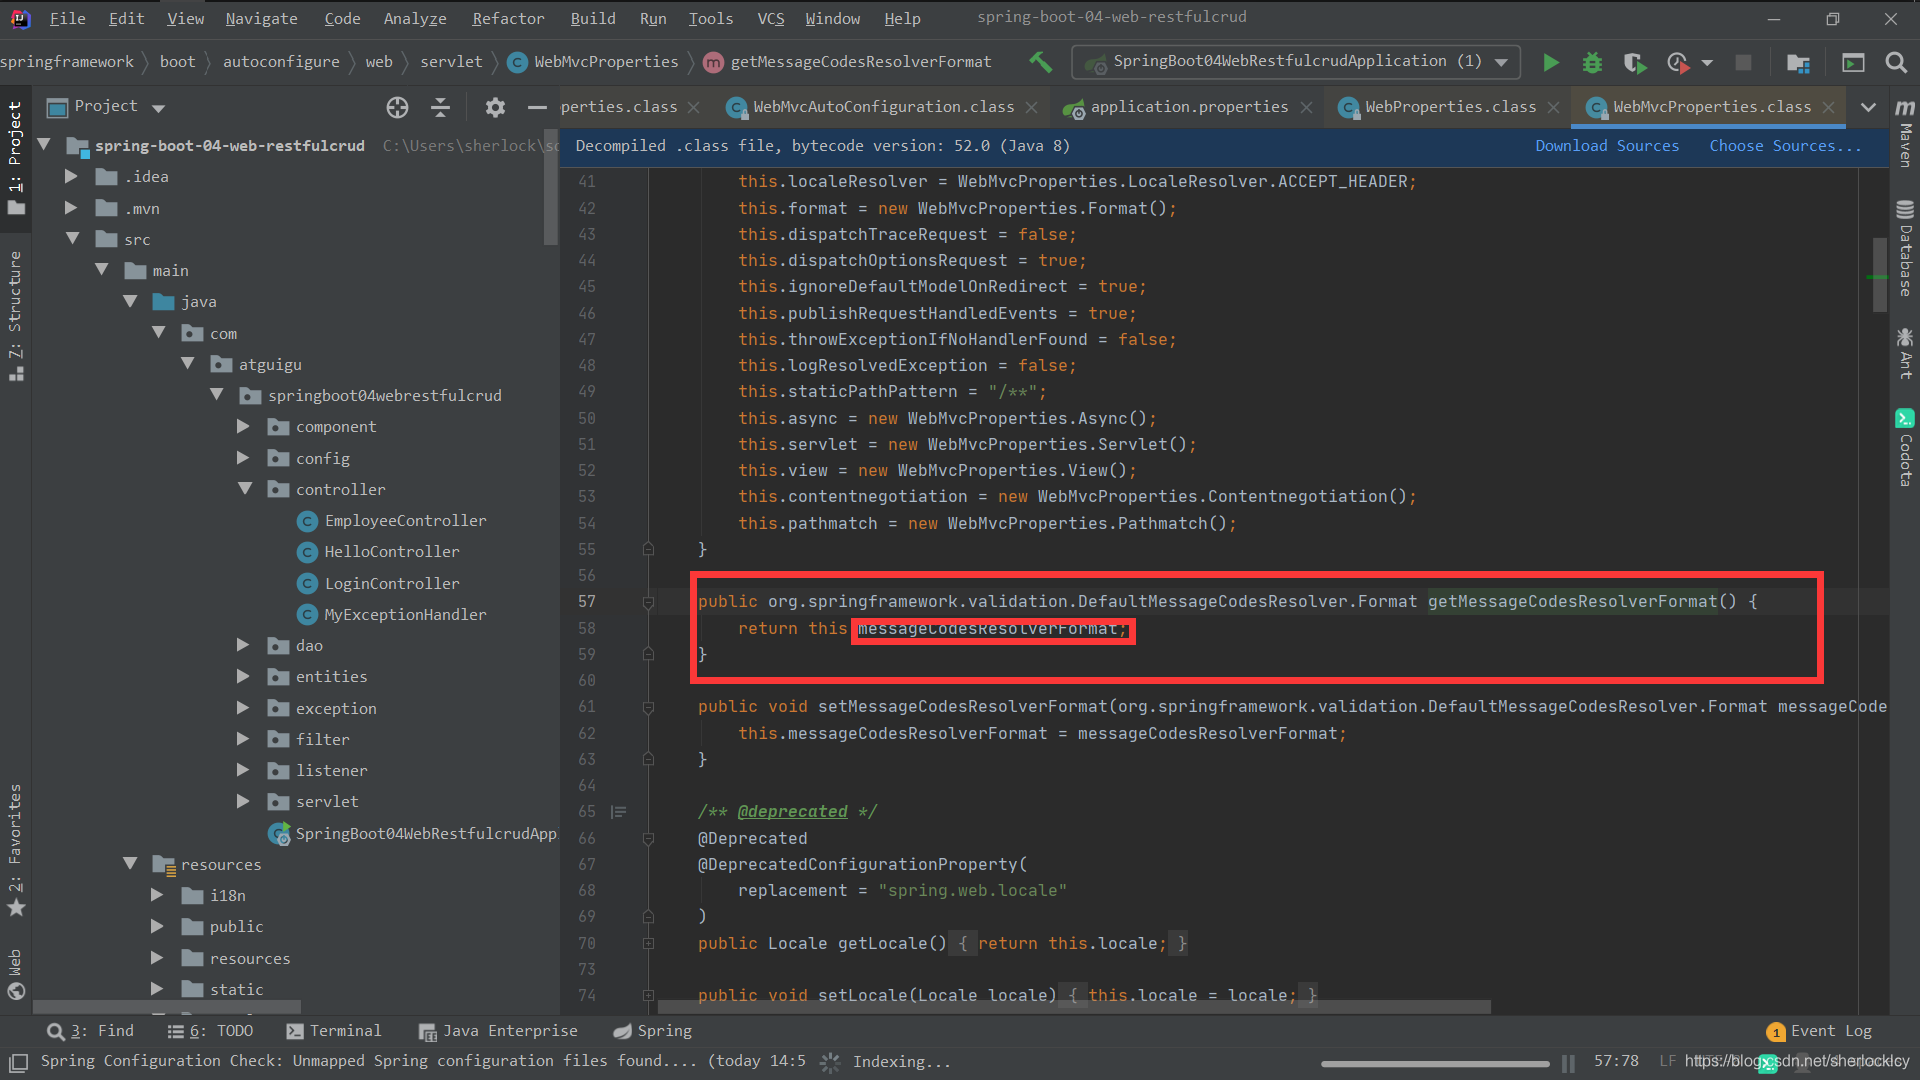The height and width of the screenshot is (1080, 1920).
Task: Toggle tool window bars at bottom-left corner
Action: (17, 1062)
